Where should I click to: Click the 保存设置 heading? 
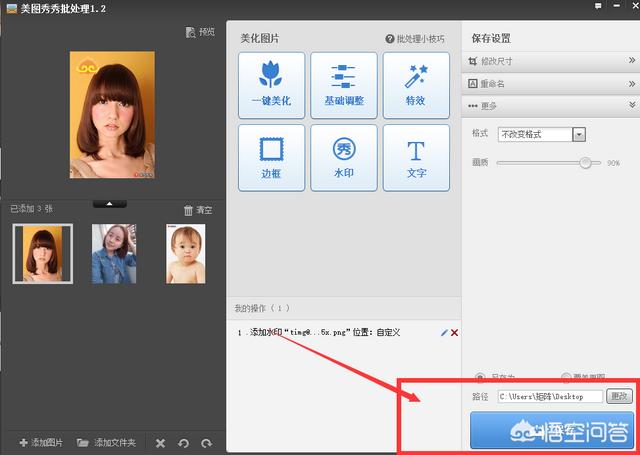point(491,38)
